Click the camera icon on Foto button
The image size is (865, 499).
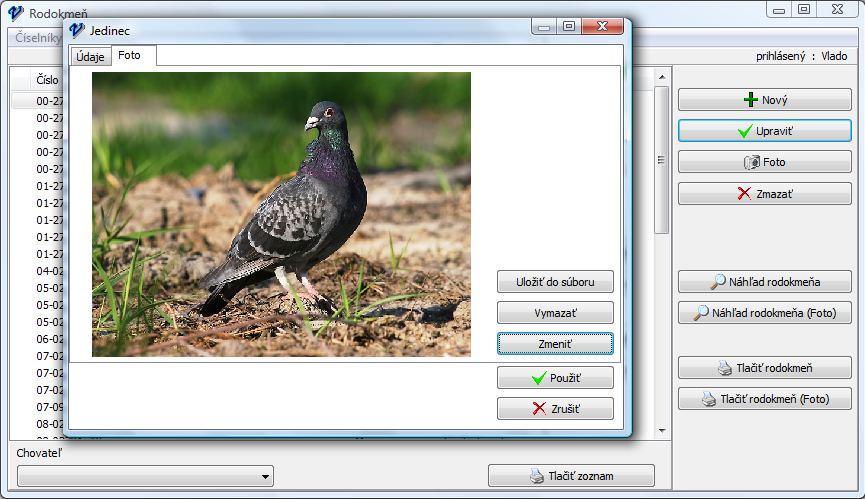(752, 162)
